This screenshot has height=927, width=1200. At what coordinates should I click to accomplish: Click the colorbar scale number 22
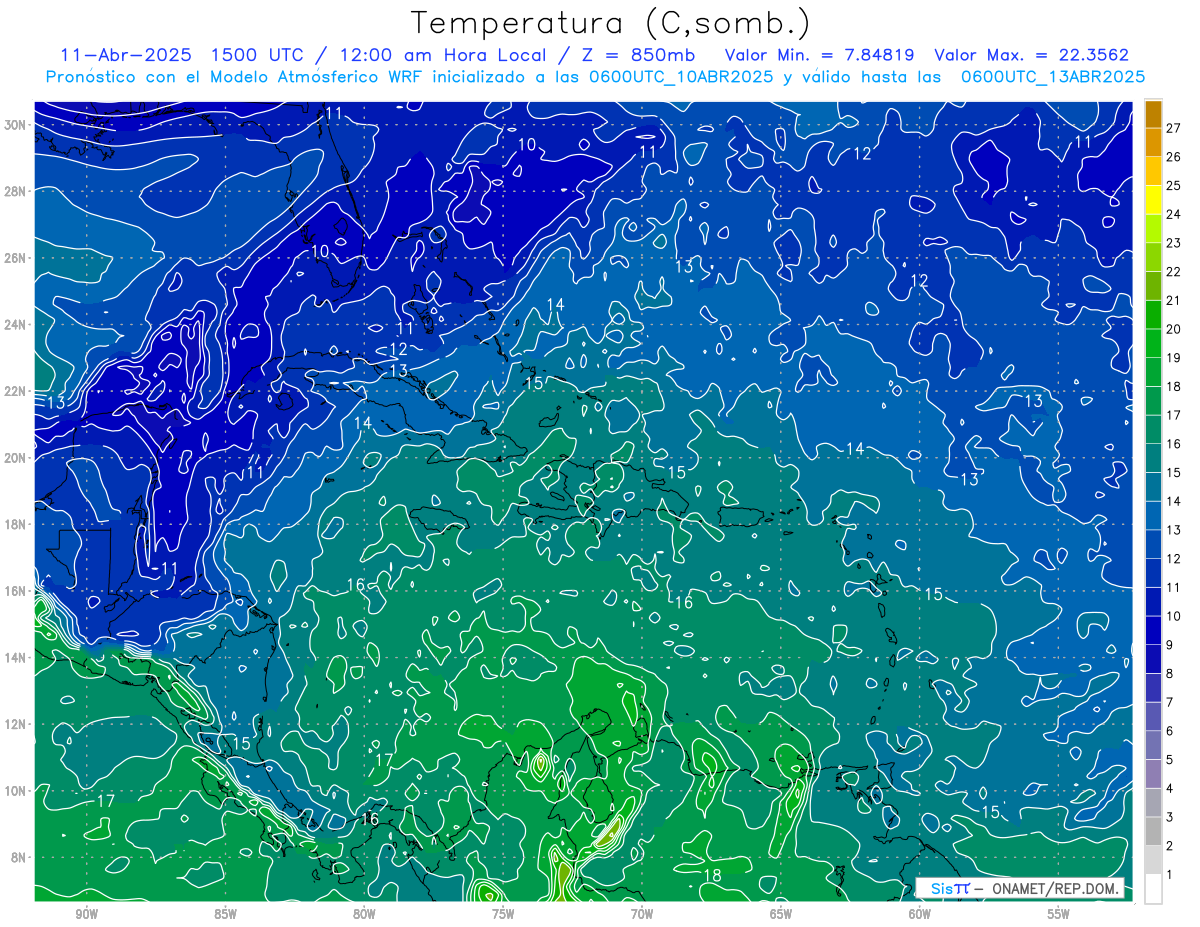[x=1174, y=271]
